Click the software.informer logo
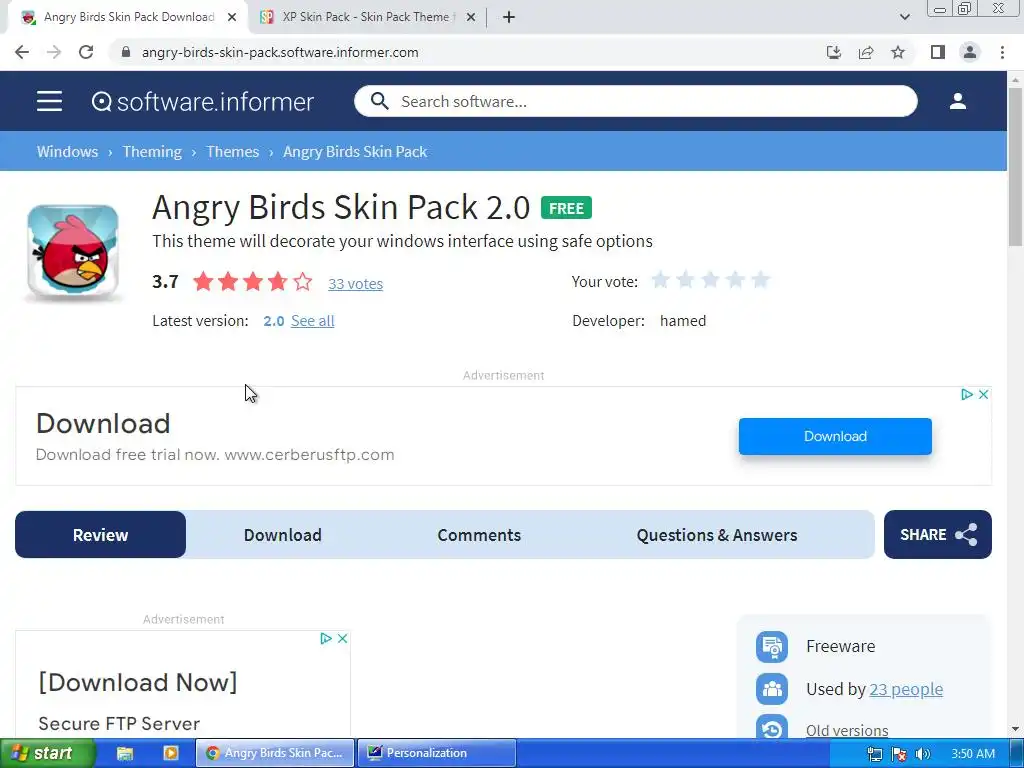This screenshot has height=768, width=1024. tap(202, 101)
